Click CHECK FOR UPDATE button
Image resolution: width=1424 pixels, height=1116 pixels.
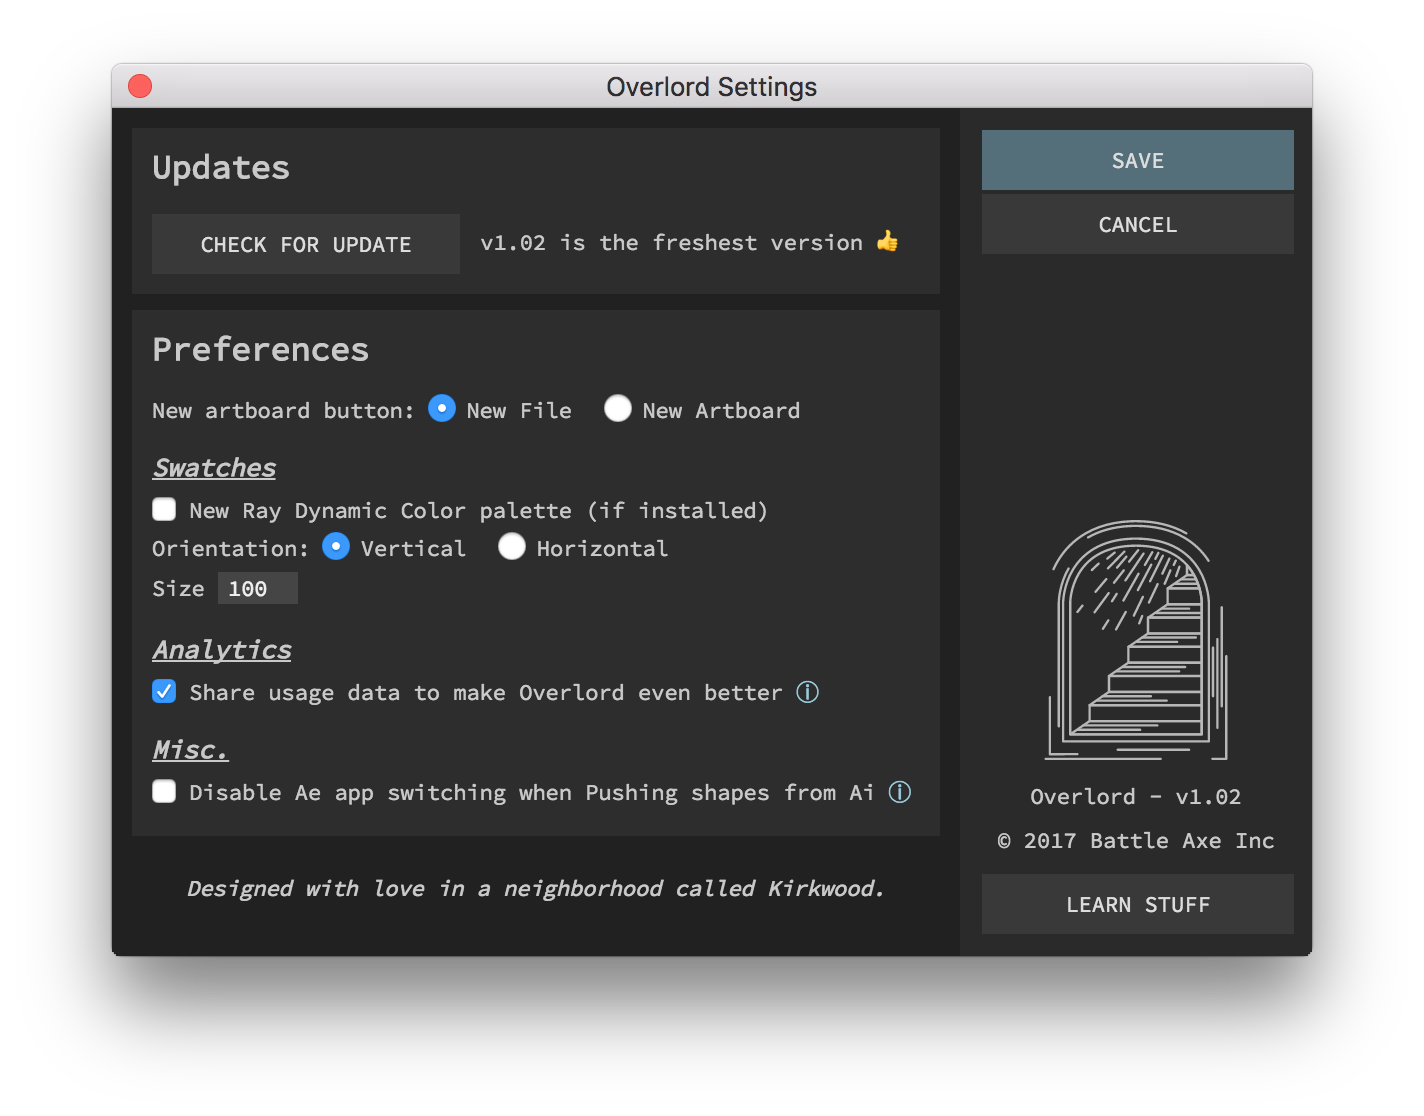pyautogui.click(x=306, y=244)
